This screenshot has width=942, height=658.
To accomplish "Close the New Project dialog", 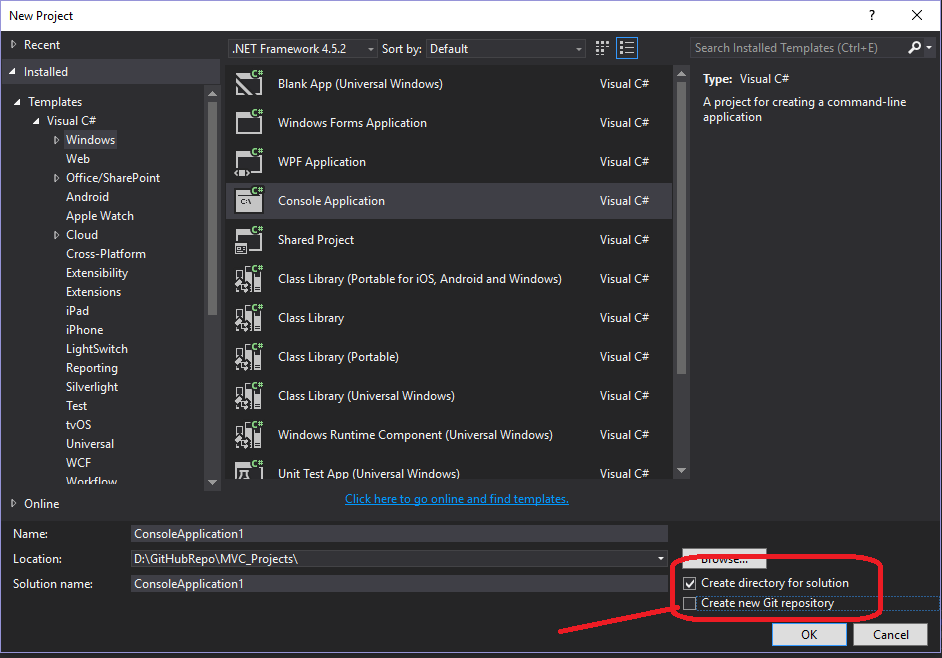I will (917, 15).
